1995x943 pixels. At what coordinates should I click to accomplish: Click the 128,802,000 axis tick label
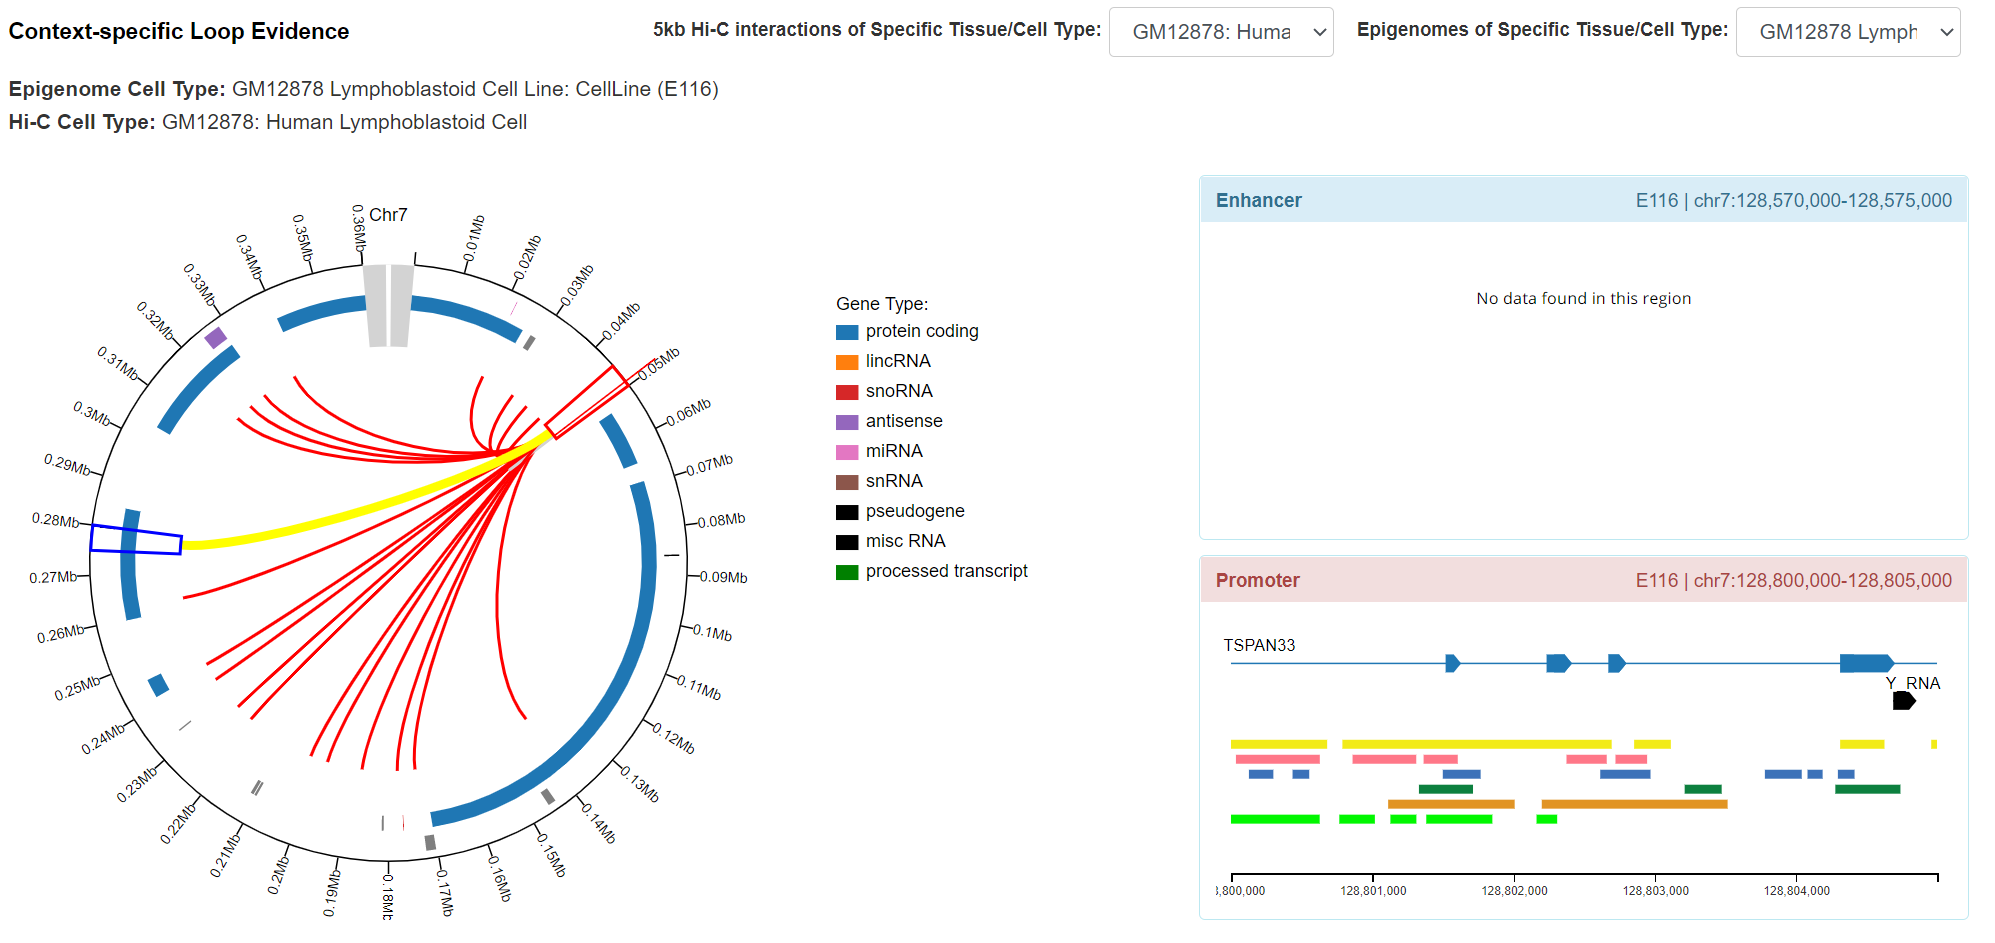(x=1514, y=891)
